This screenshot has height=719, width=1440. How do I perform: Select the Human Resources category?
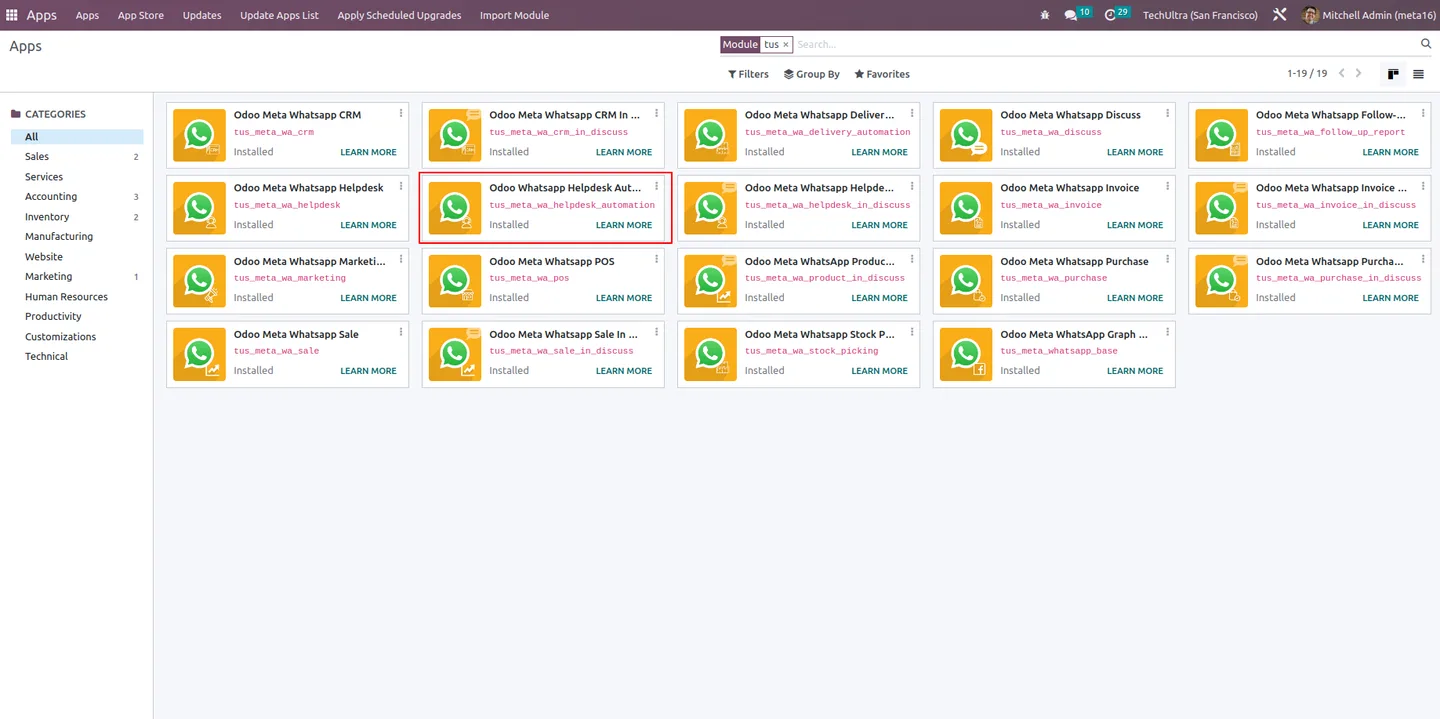pos(77,297)
